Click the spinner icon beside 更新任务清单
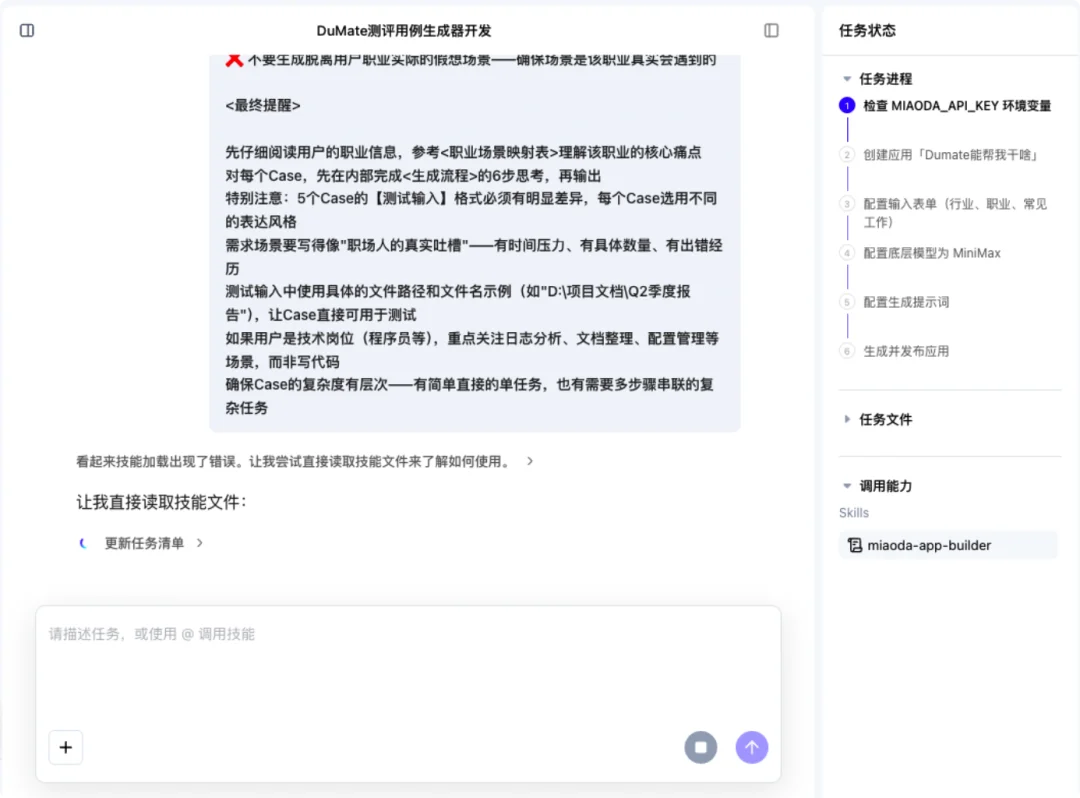 84,543
